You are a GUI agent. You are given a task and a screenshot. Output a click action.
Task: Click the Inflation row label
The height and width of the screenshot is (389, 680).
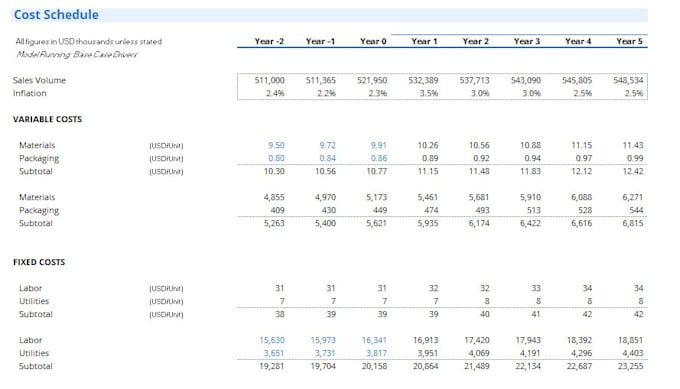(29, 93)
